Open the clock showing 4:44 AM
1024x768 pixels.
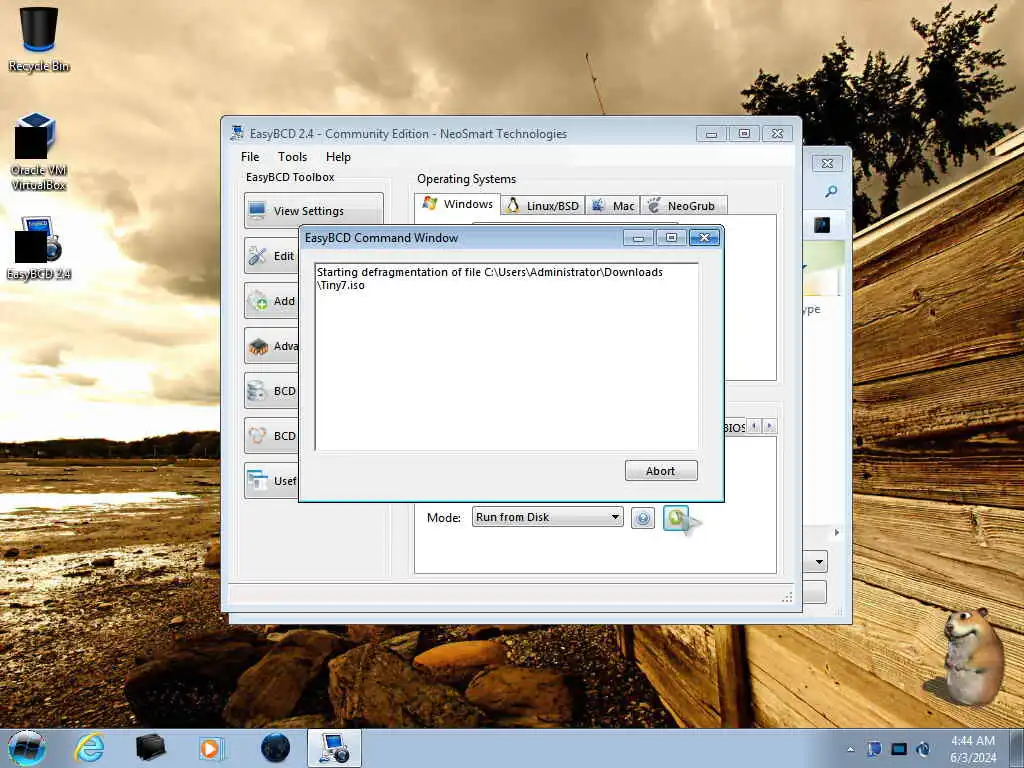click(x=973, y=749)
